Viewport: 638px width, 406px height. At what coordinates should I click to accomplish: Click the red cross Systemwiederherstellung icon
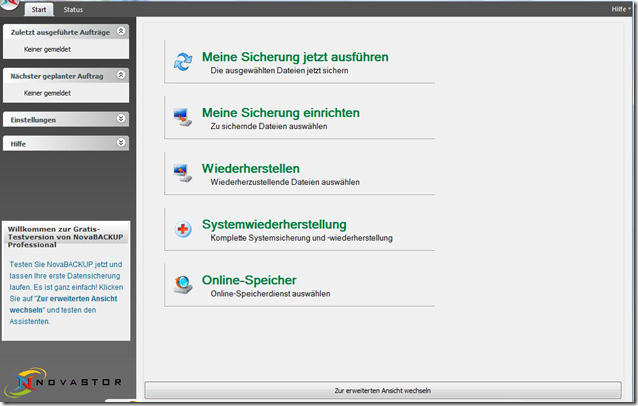[183, 229]
